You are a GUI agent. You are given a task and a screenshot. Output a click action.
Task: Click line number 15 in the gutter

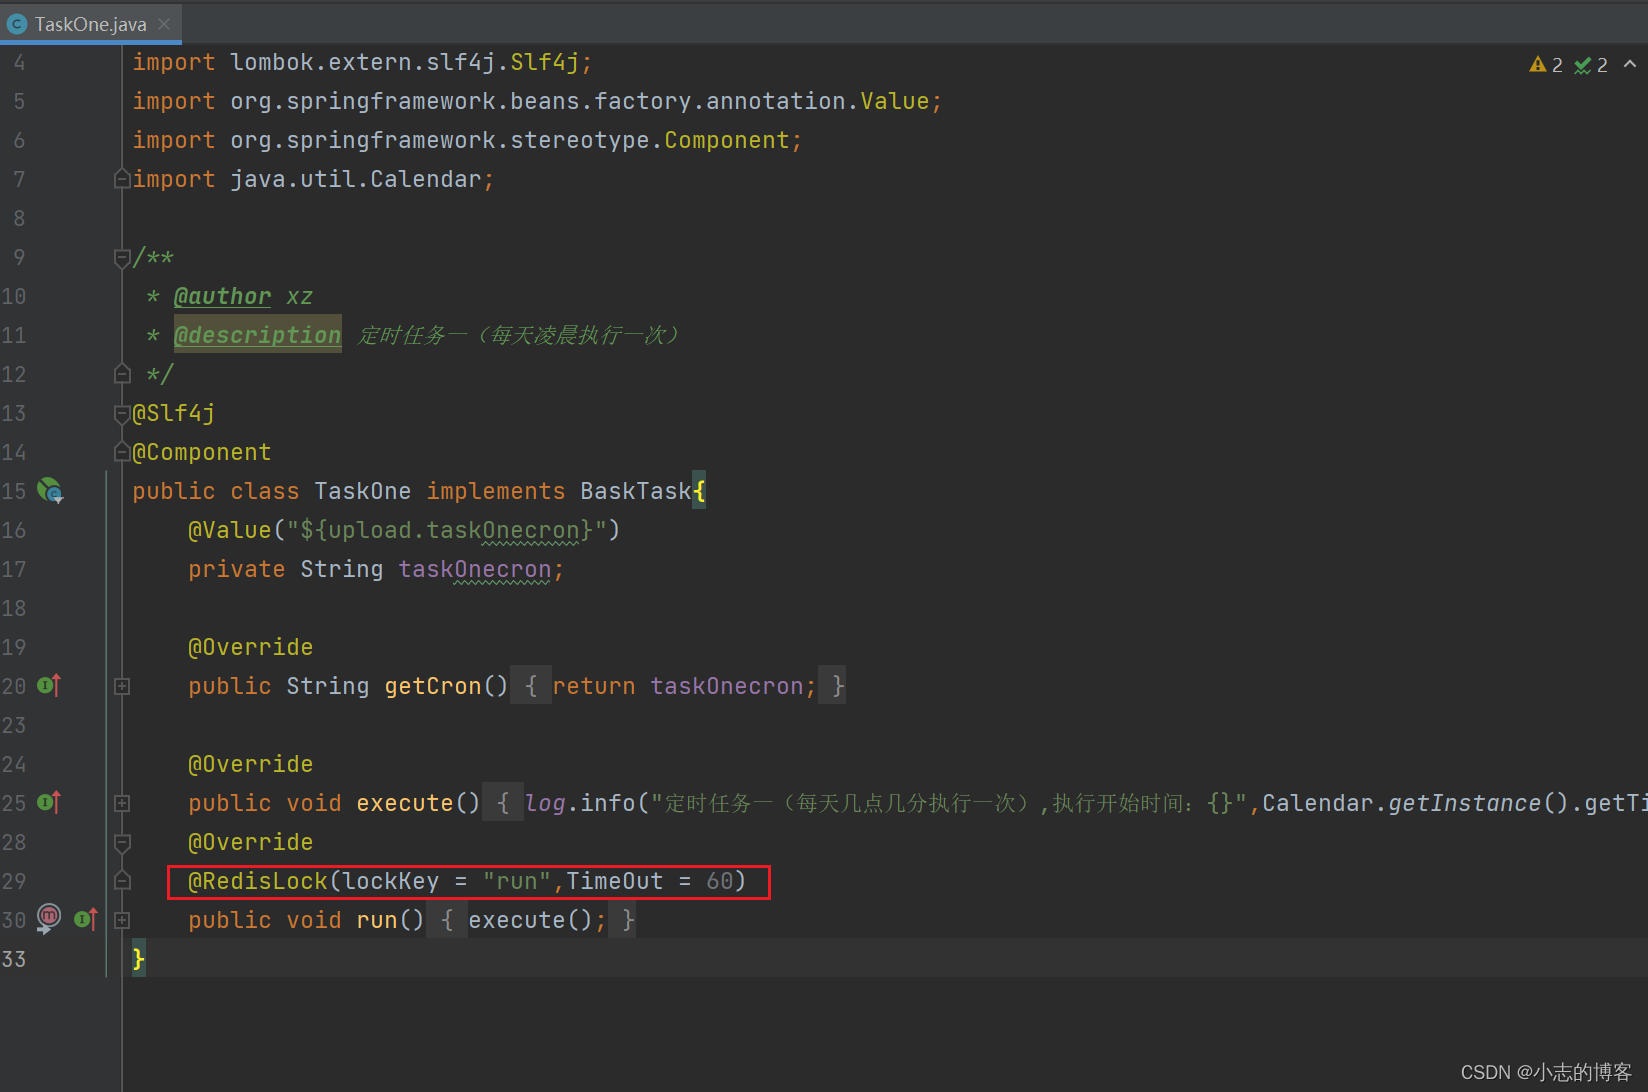(14, 491)
